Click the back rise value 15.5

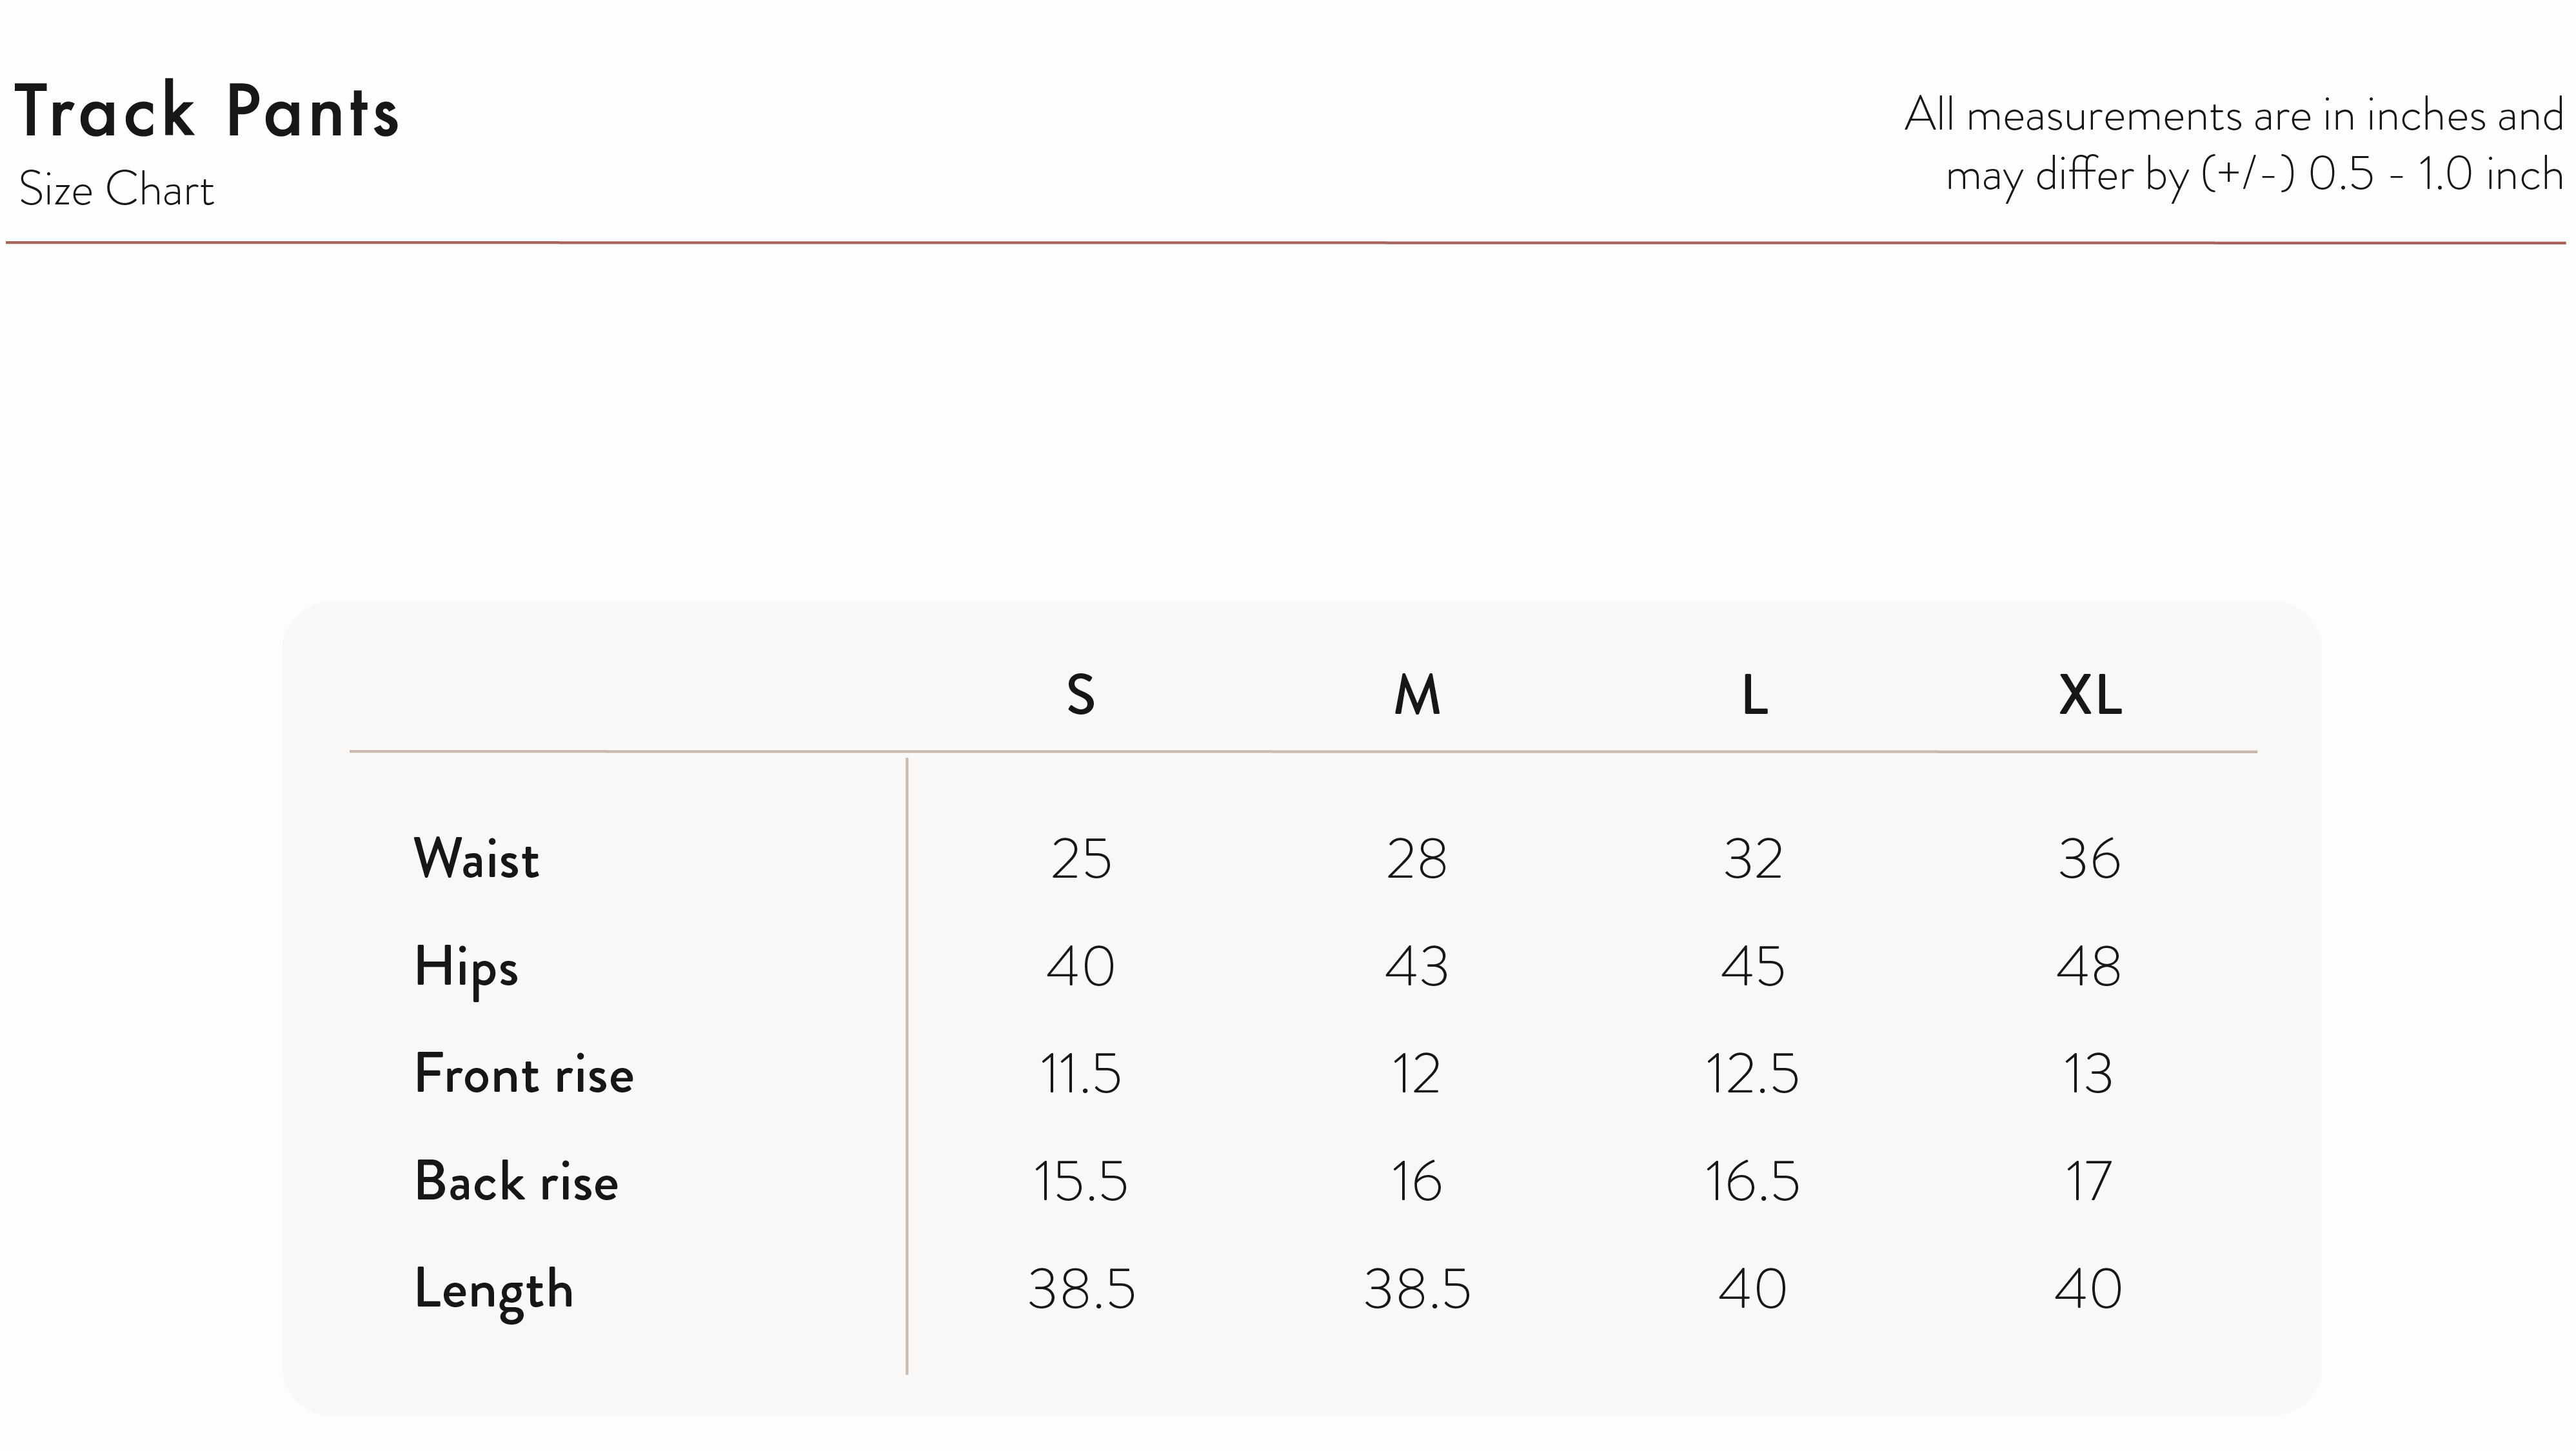pyautogui.click(x=1080, y=1181)
